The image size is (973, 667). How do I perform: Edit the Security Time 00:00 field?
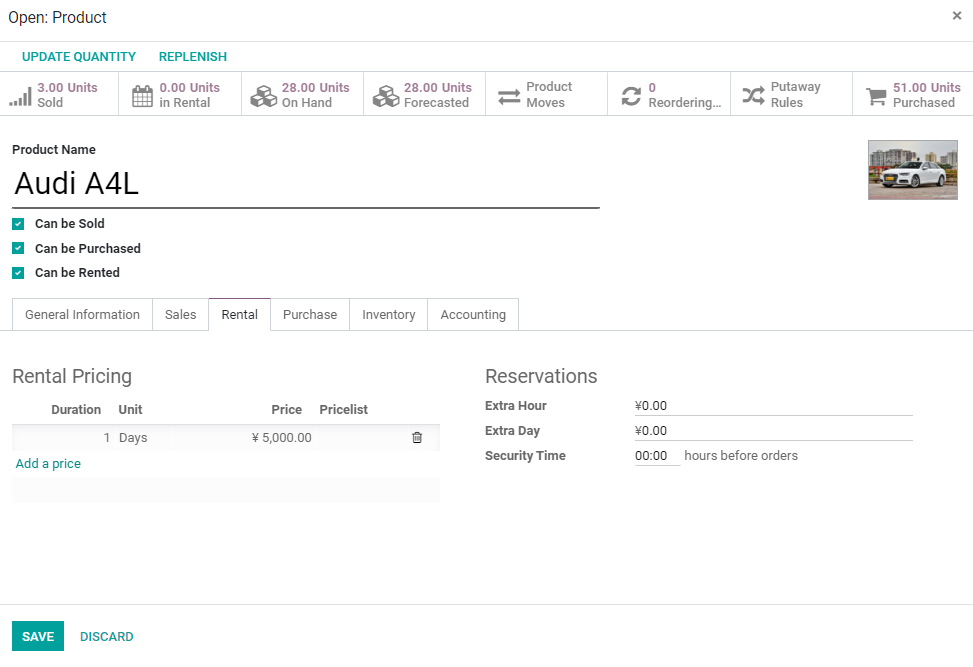(x=657, y=456)
